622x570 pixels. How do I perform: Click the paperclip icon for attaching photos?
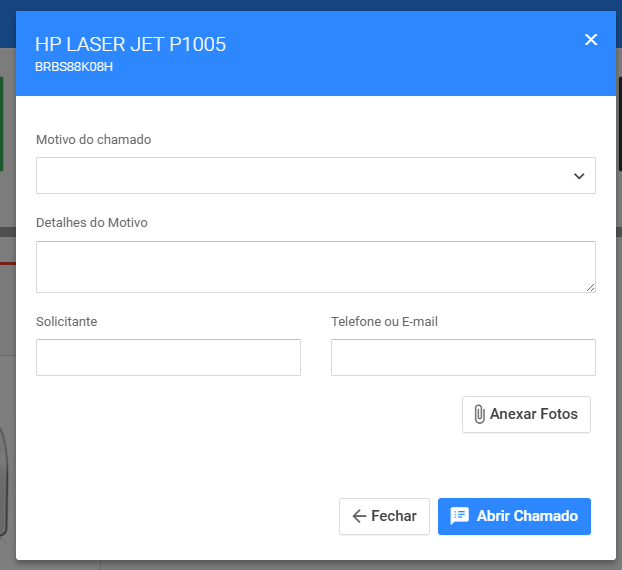(479, 415)
